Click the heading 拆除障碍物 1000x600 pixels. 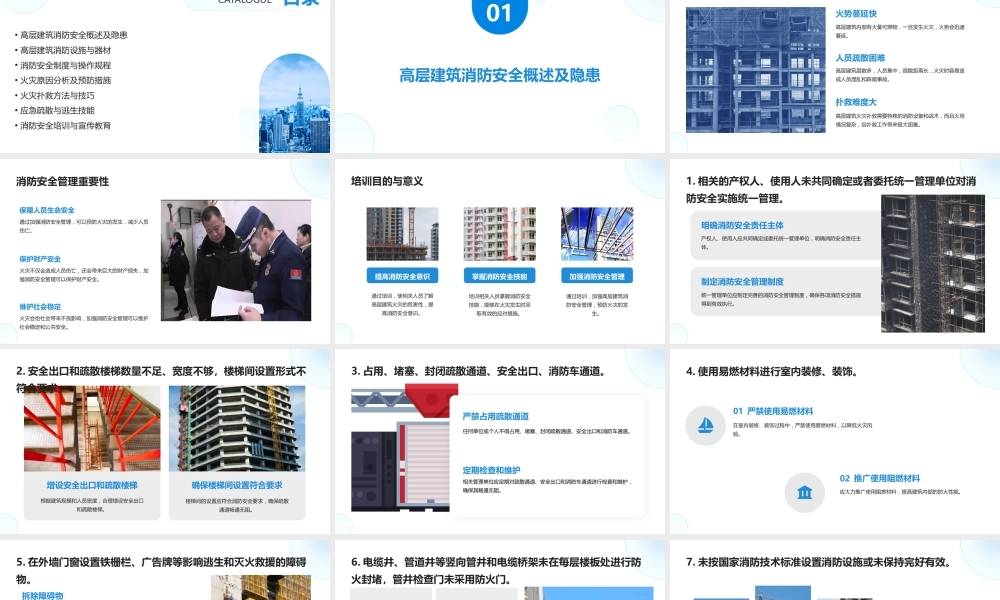coord(42,596)
